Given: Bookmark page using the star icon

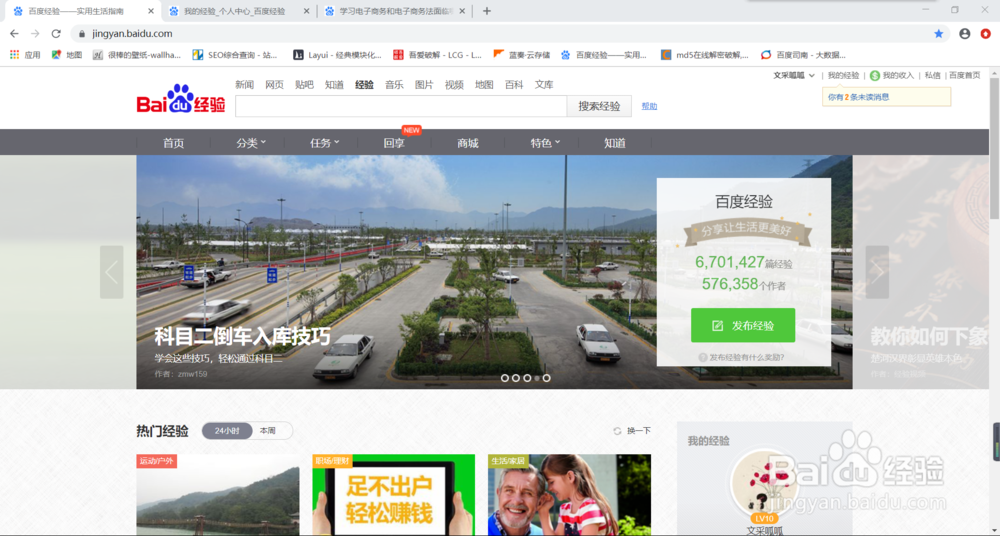Looking at the screenshot, I should pyautogui.click(x=939, y=33).
